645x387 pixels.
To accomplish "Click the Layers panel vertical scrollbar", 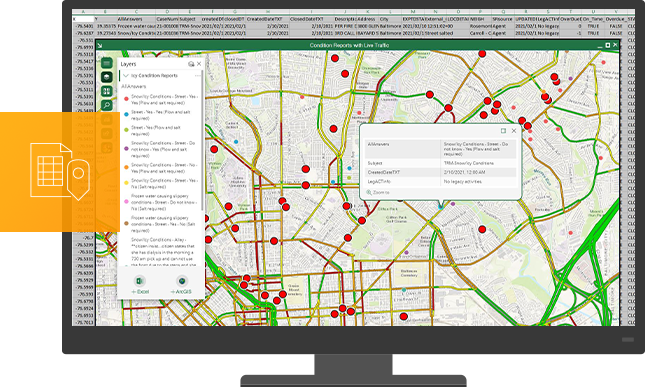I will pyautogui.click(x=202, y=140).
